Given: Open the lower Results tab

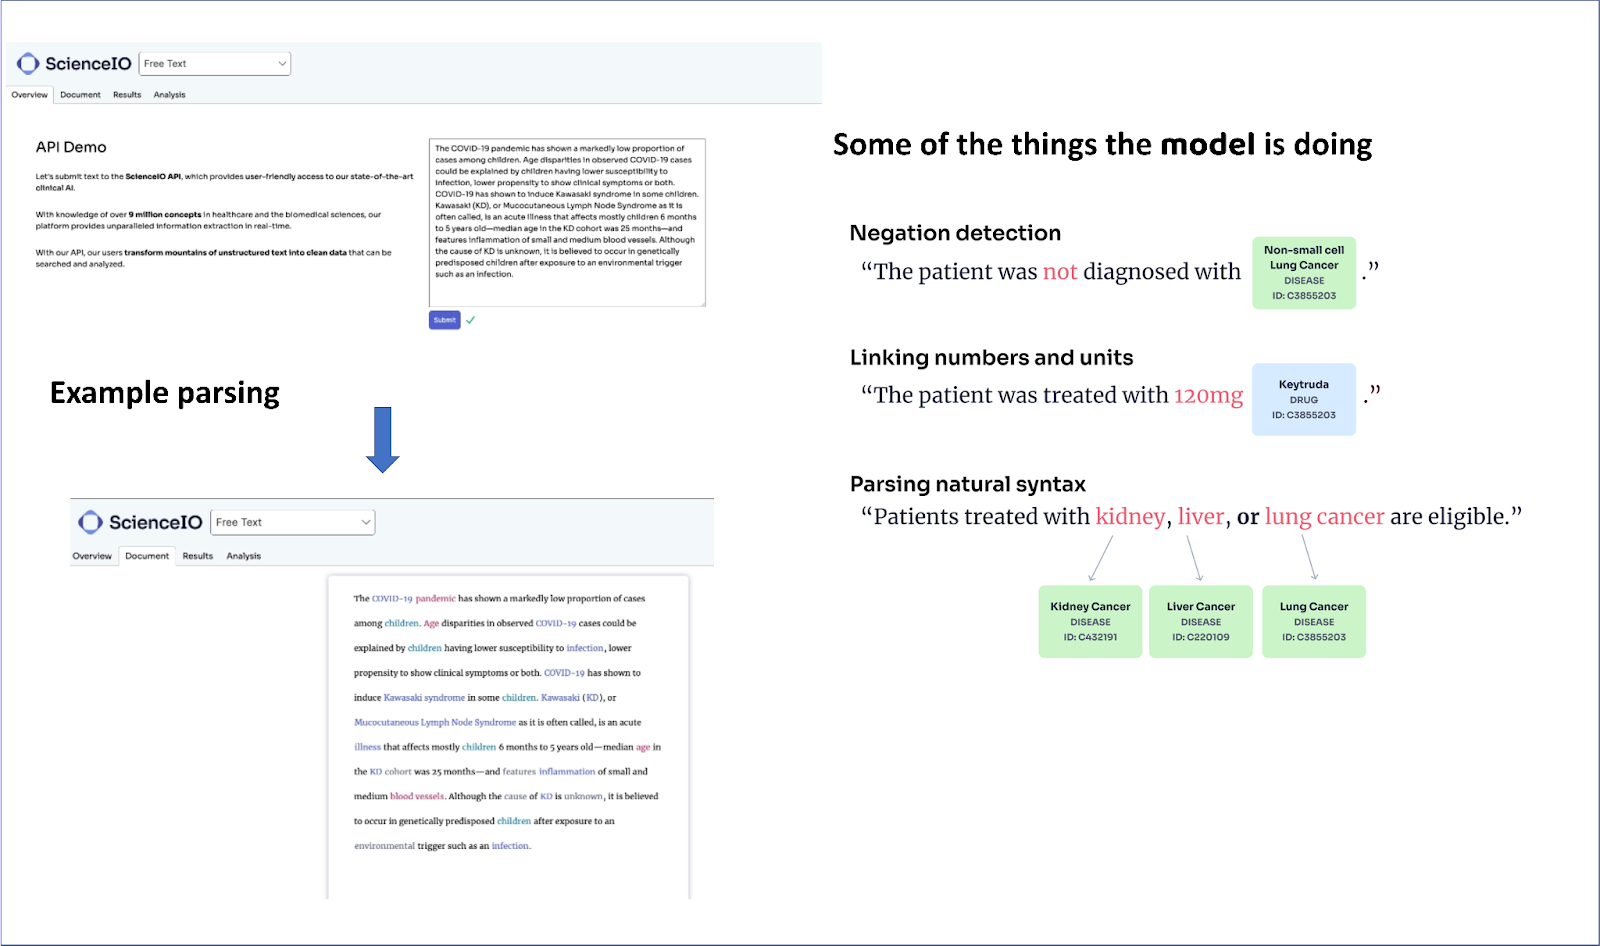Looking at the screenshot, I should [x=198, y=556].
